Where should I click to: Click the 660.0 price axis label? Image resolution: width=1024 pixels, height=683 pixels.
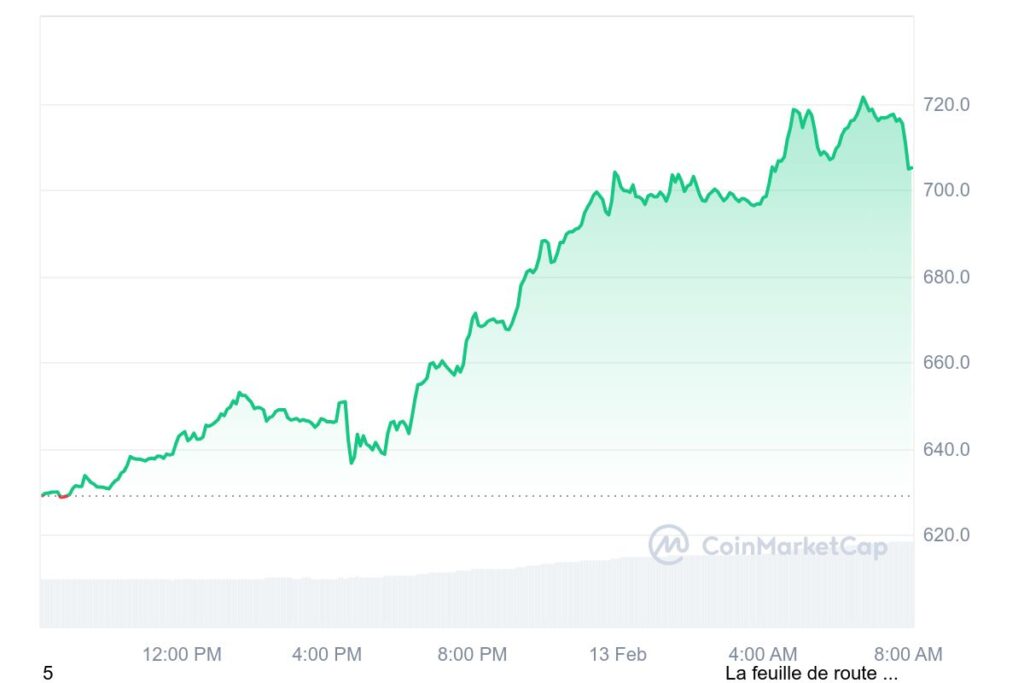click(x=945, y=363)
